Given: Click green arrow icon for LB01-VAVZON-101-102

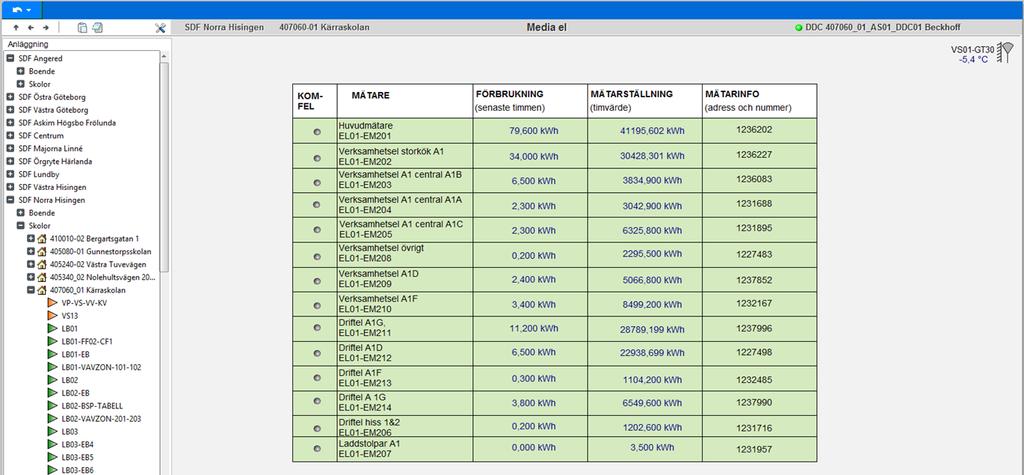Looking at the screenshot, I should coord(52,367).
